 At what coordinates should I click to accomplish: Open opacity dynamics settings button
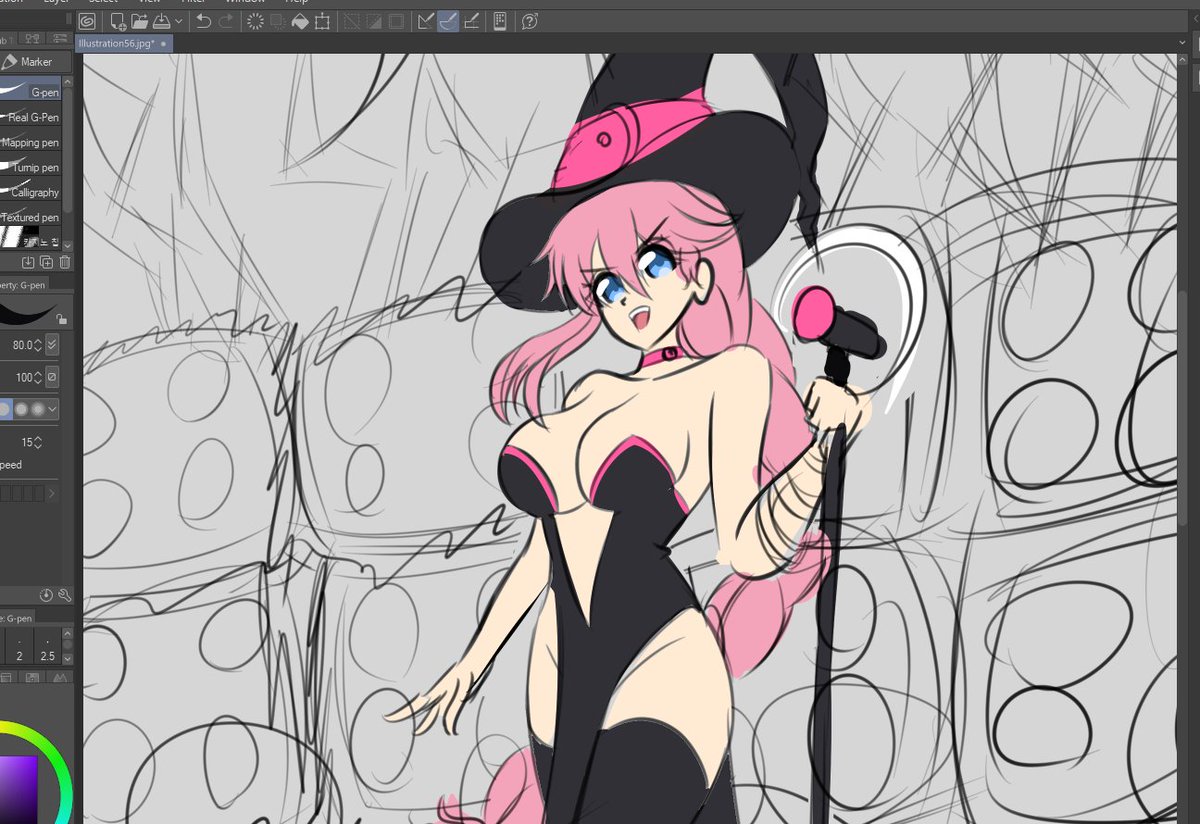(52, 377)
